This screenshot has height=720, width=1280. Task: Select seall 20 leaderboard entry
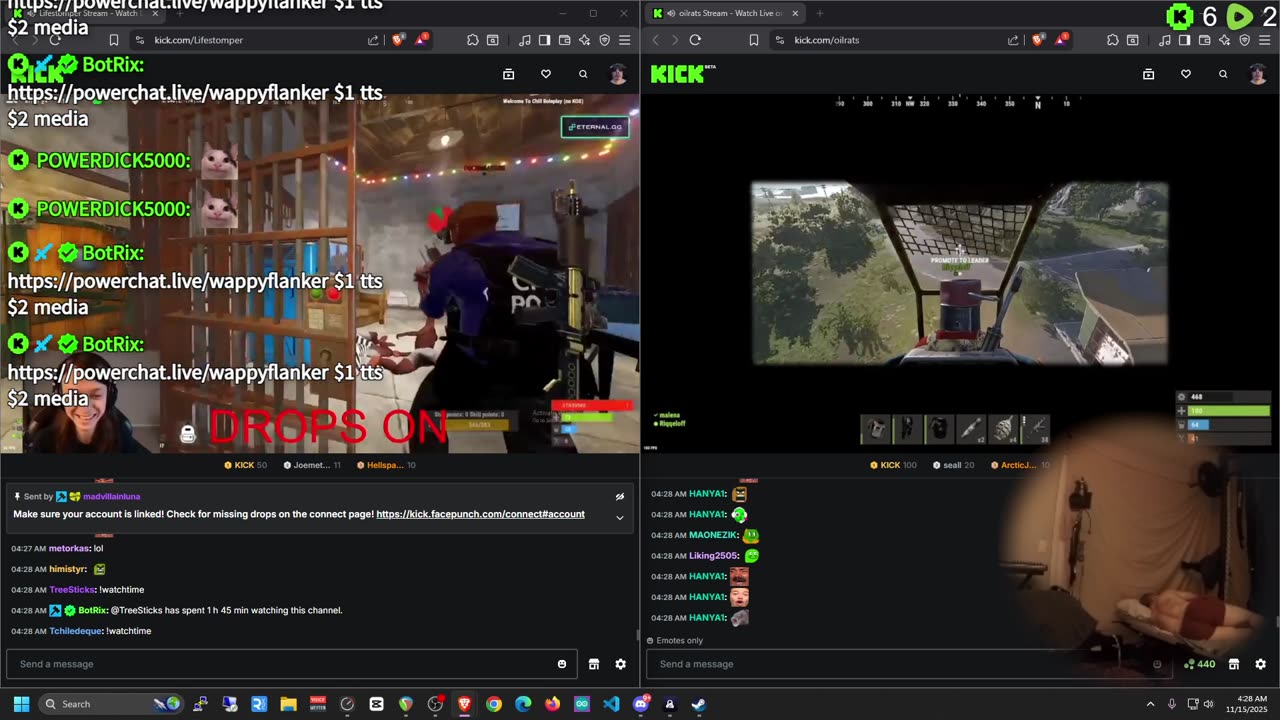[953, 465]
